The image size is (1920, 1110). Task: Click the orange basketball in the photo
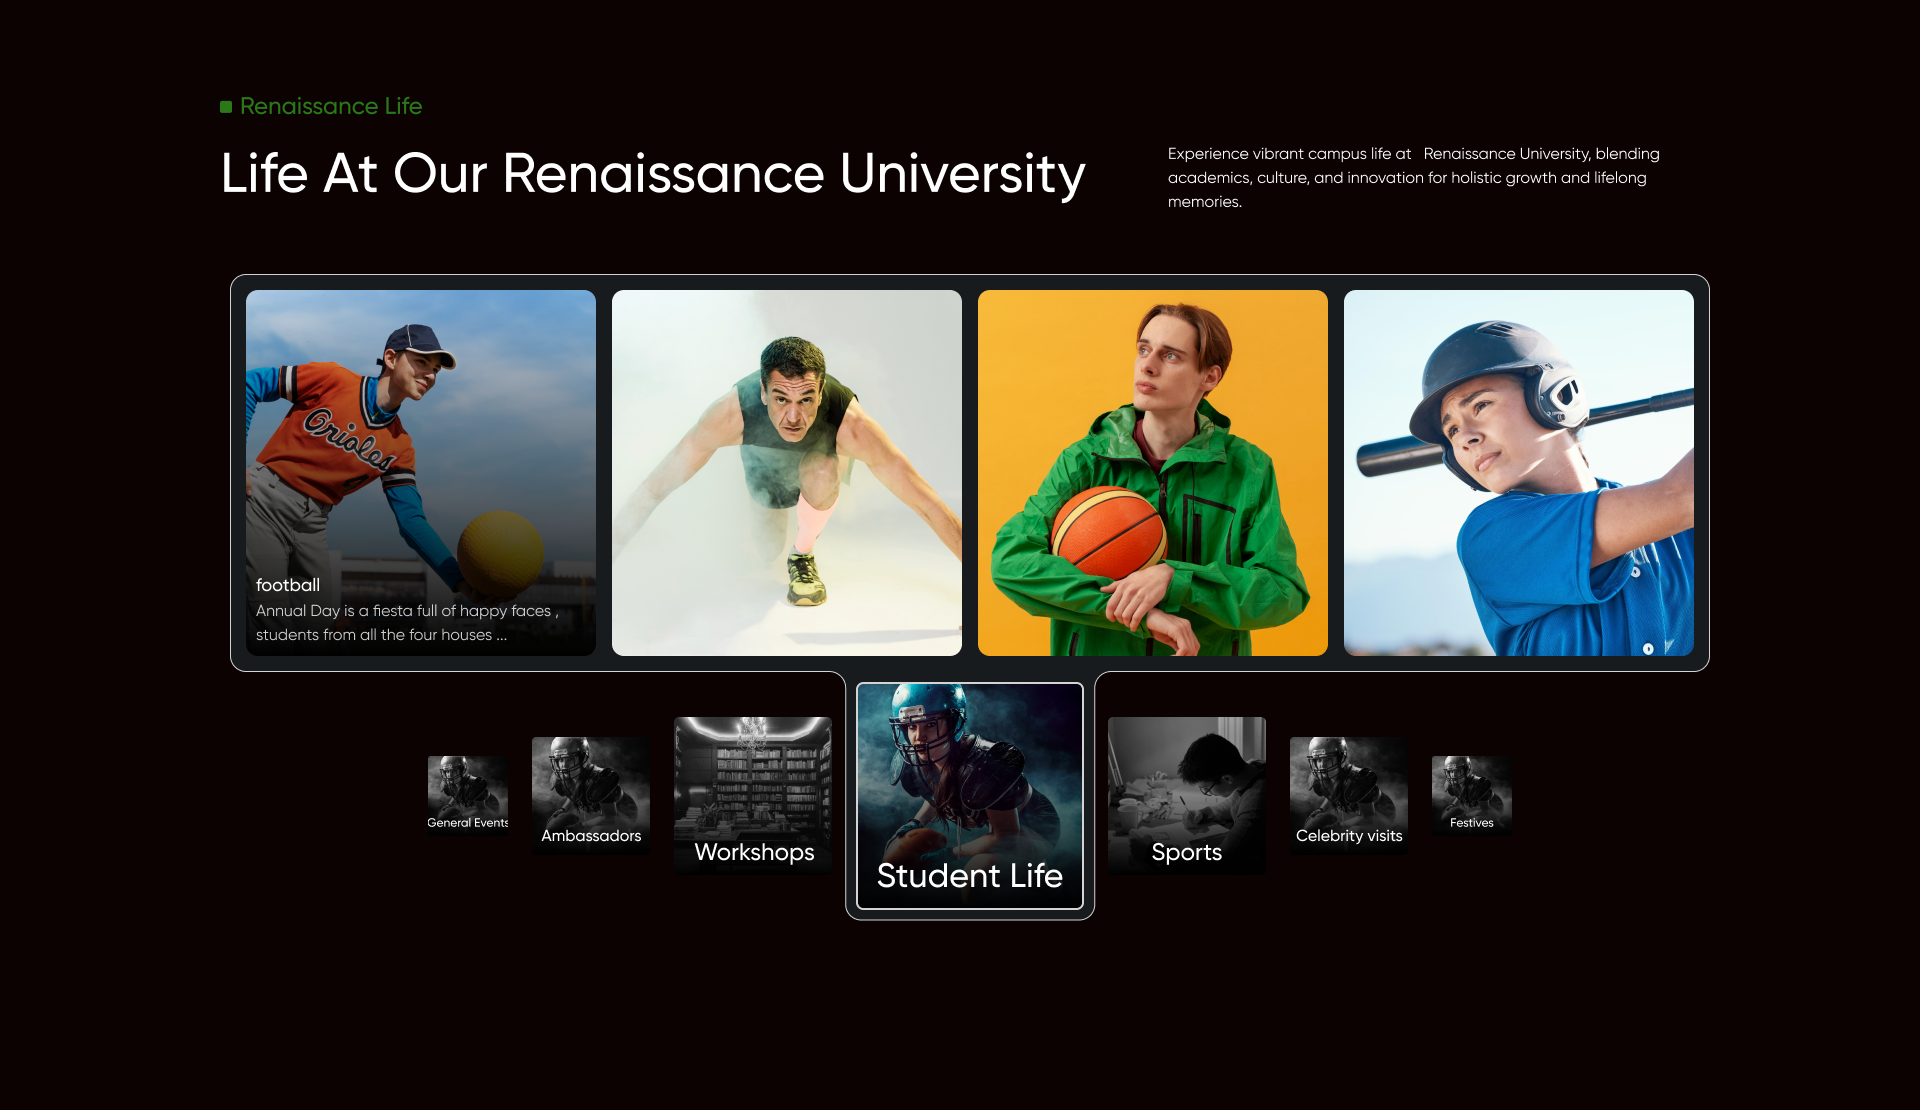[1107, 532]
